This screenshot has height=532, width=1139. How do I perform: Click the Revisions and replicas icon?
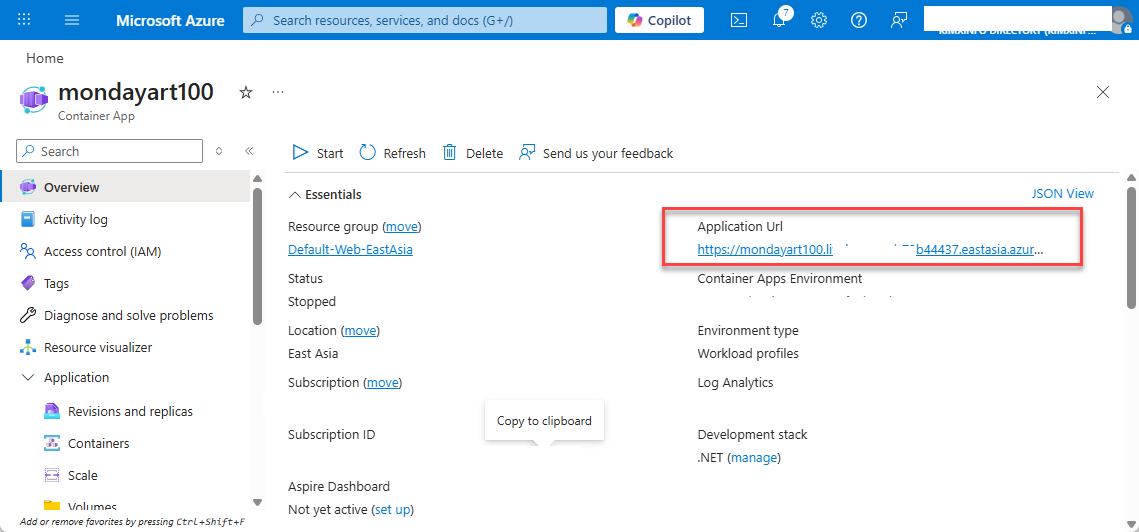(52, 411)
